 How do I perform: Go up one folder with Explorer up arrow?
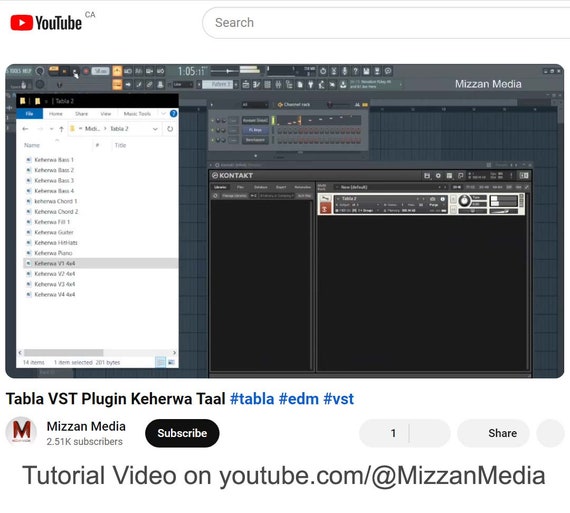point(61,129)
